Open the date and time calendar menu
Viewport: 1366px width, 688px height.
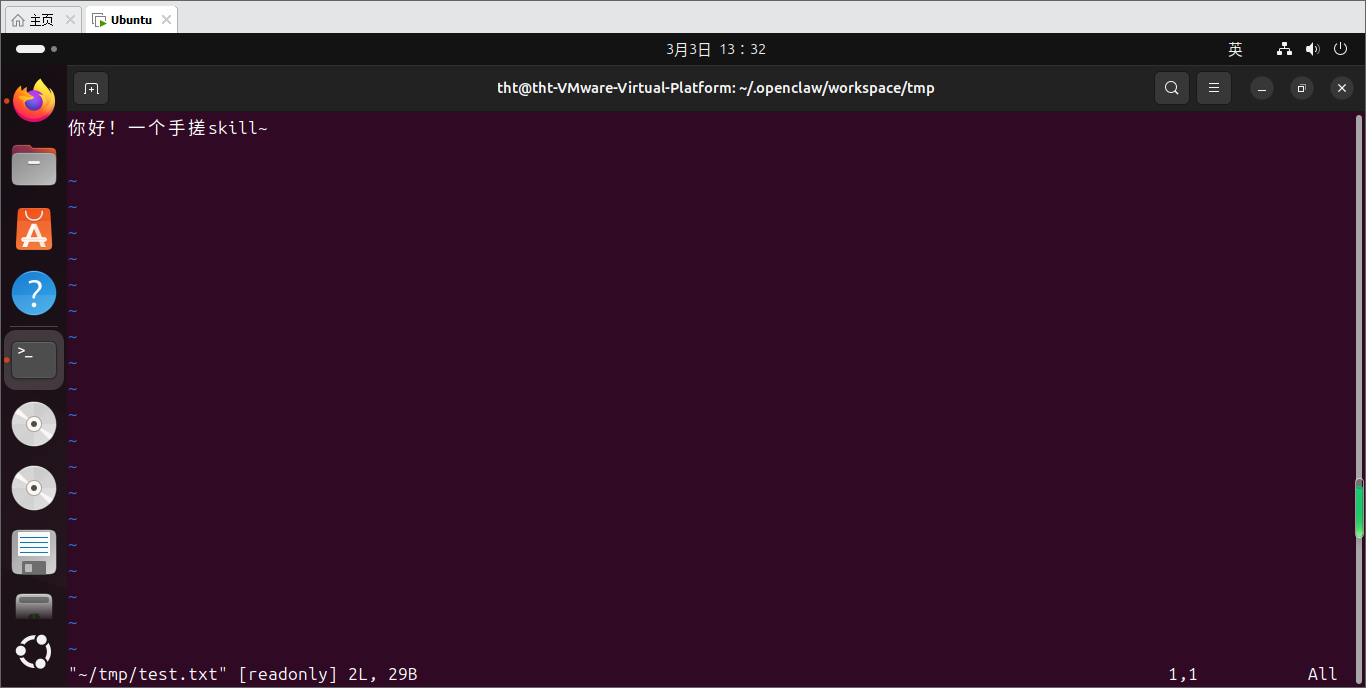click(715, 49)
